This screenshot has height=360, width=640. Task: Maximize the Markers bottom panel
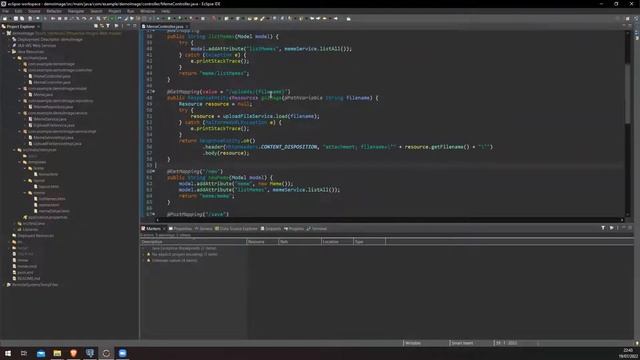pyautogui.click(x=630, y=228)
